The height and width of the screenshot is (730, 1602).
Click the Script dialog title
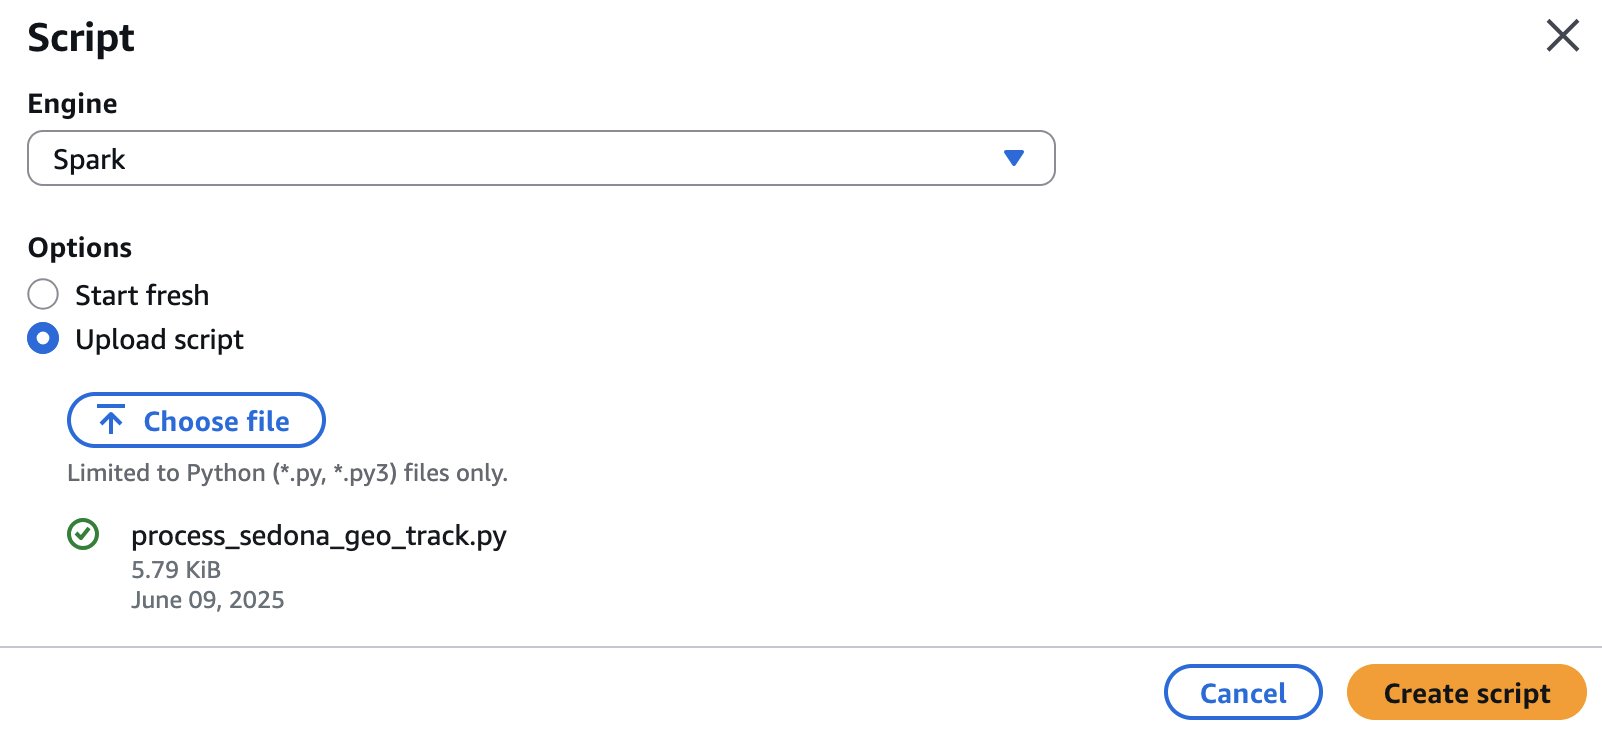(81, 37)
